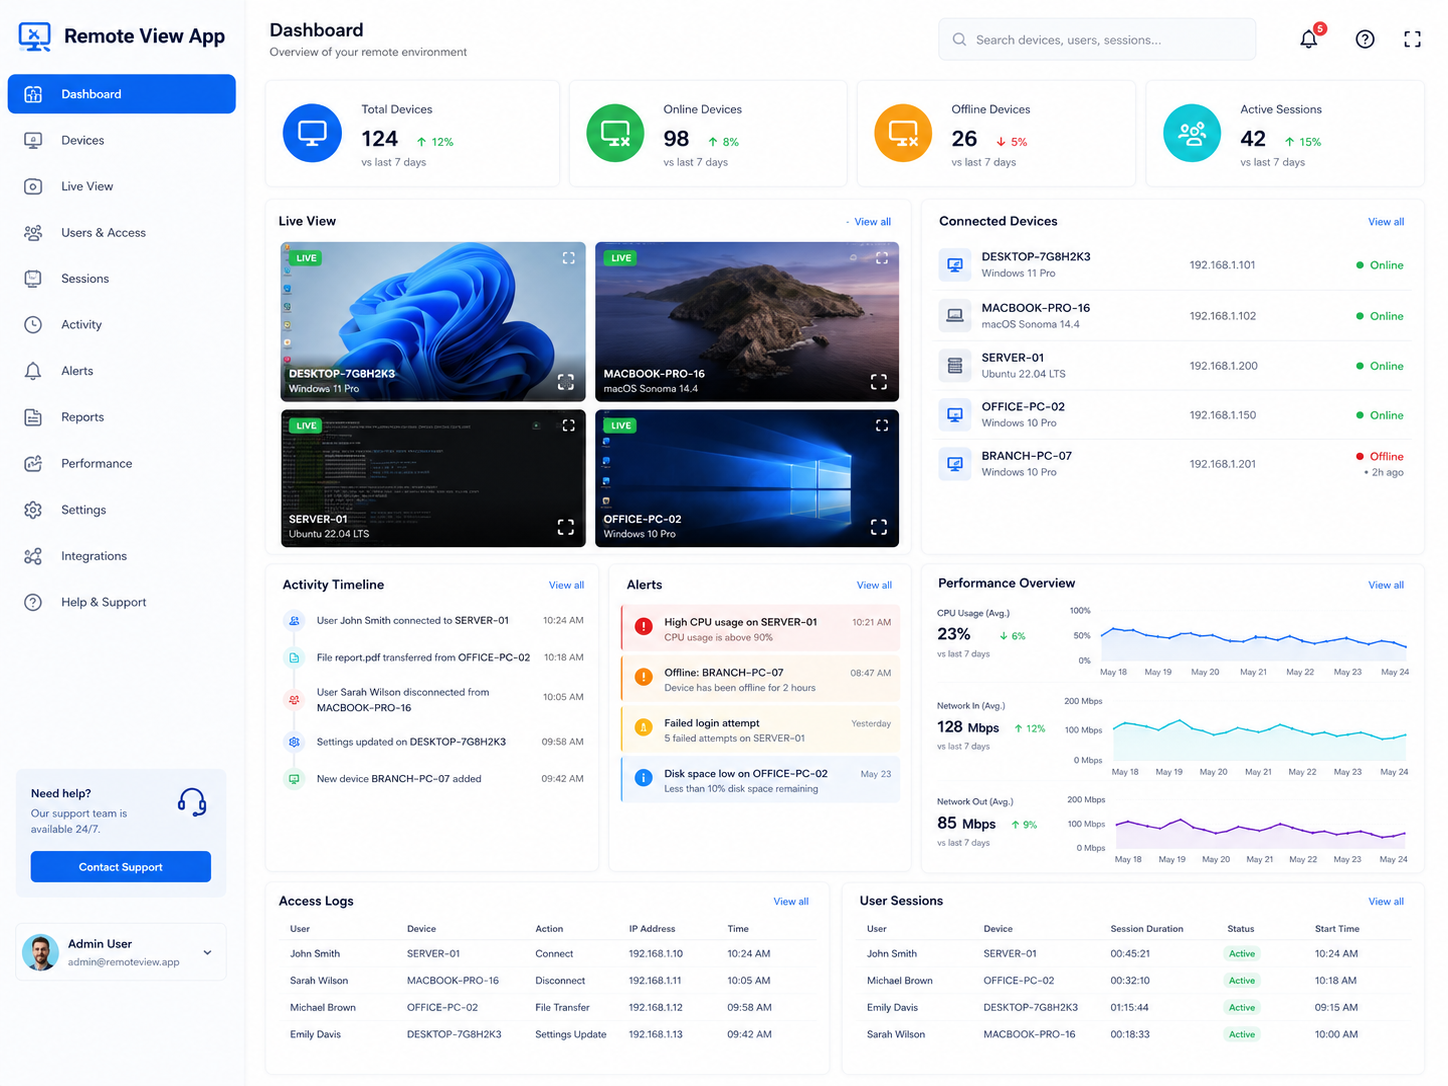Expand SERVER-01 live view bottom fullscreen icon
Image resolution: width=1448 pixels, height=1086 pixels.
click(565, 527)
